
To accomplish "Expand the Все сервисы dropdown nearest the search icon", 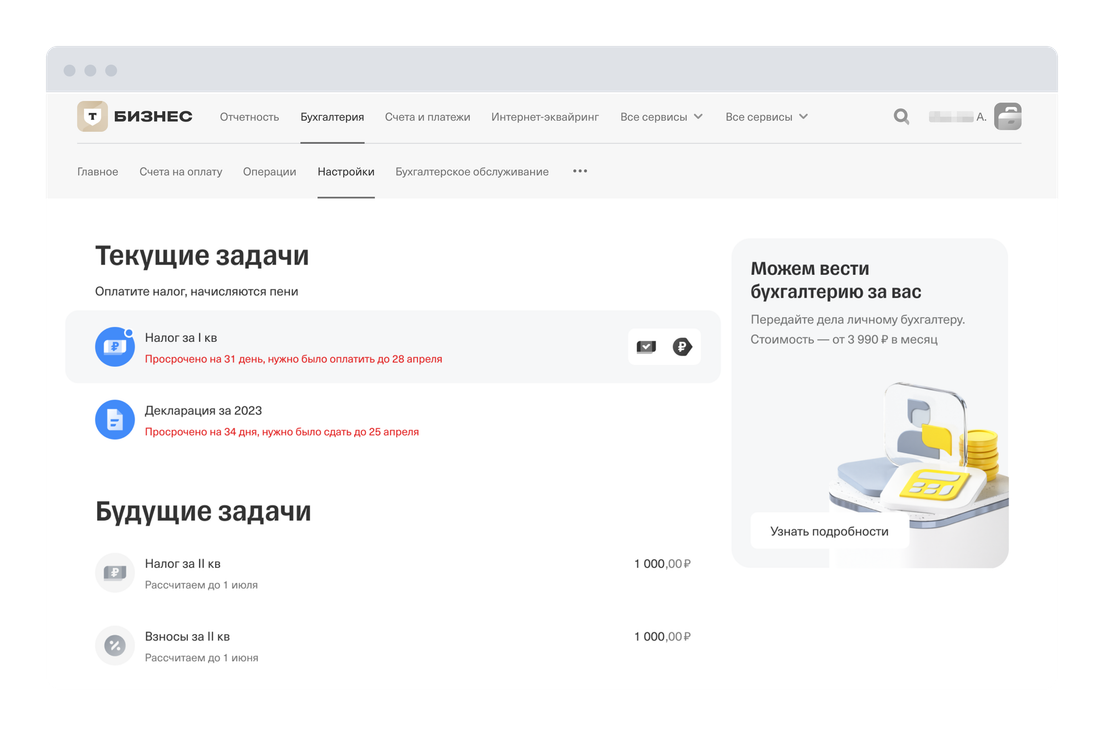I will [766, 117].
